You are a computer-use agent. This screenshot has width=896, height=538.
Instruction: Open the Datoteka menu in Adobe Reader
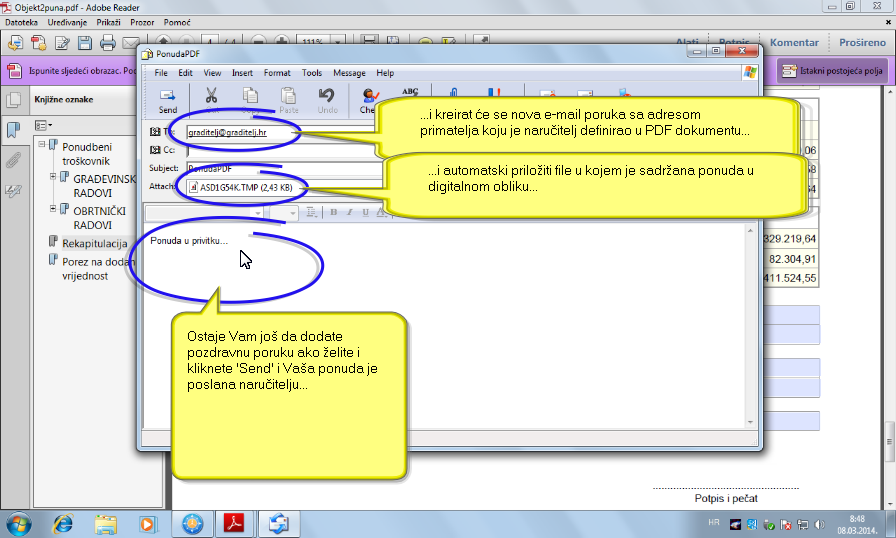[21, 22]
